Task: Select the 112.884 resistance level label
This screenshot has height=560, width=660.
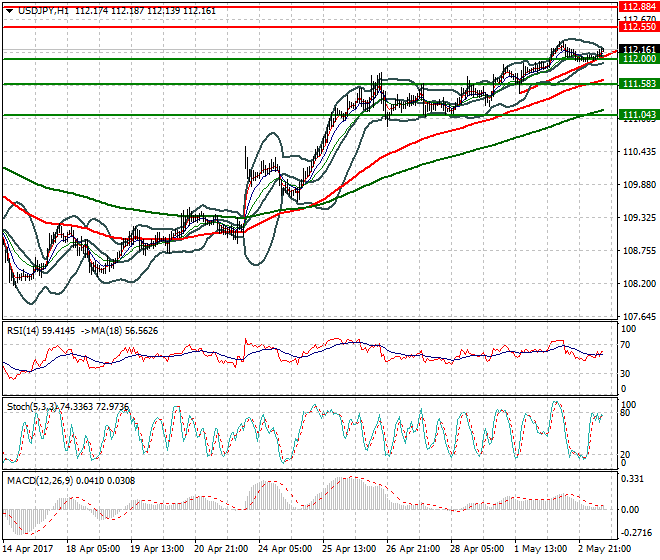Action: (639, 6)
